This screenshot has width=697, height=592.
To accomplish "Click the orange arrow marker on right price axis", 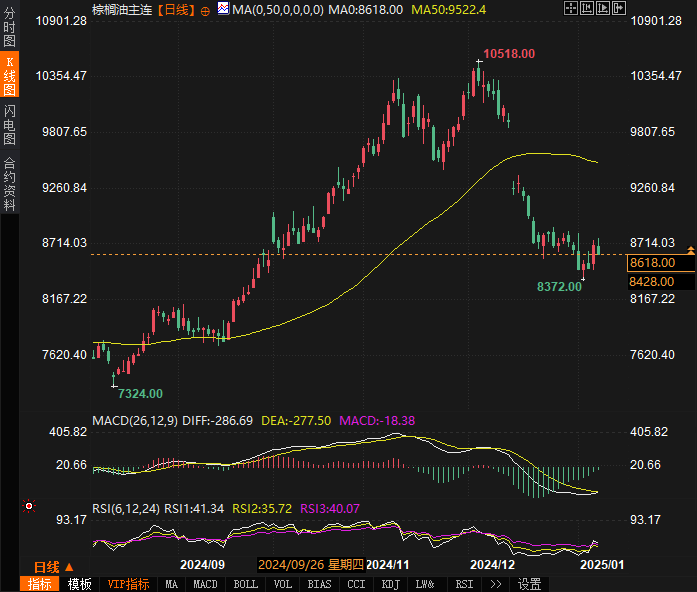I will click(x=690, y=247).
